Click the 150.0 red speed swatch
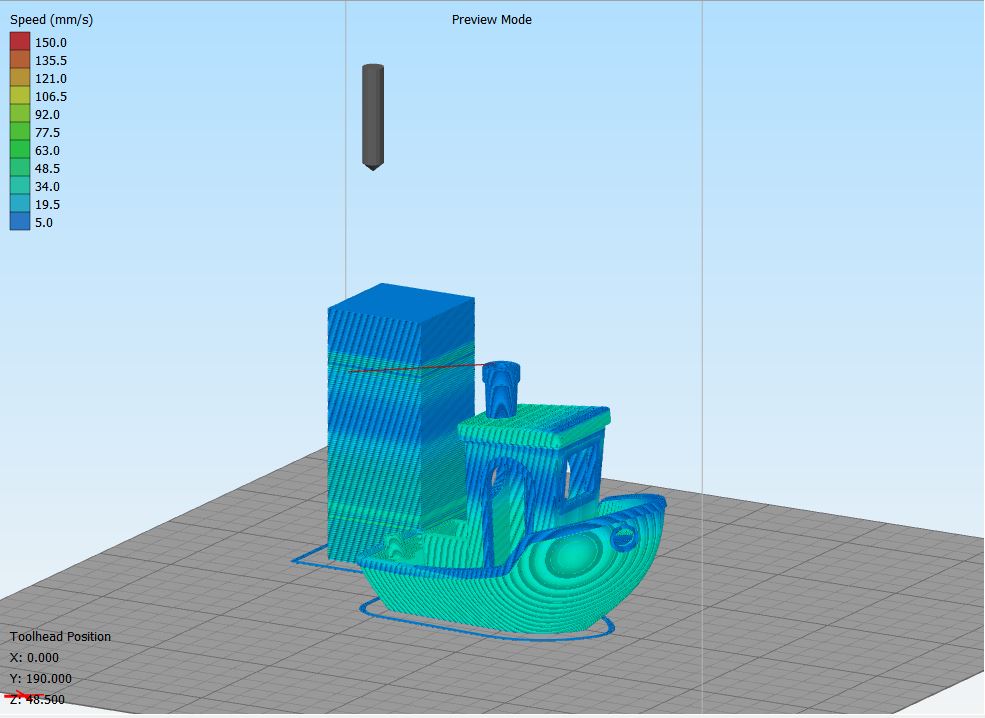This screenshot has width=985, height=718. (x=19, y=41)
